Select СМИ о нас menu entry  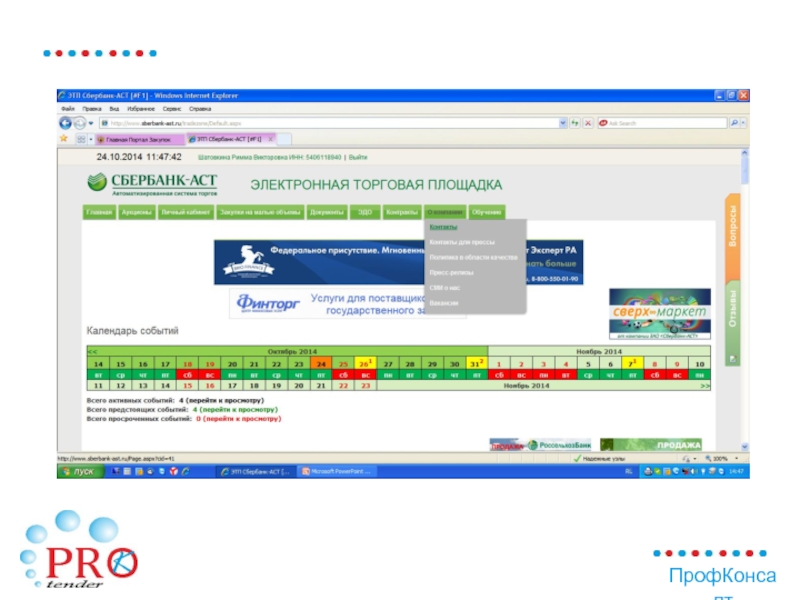[x=445, y=288]
